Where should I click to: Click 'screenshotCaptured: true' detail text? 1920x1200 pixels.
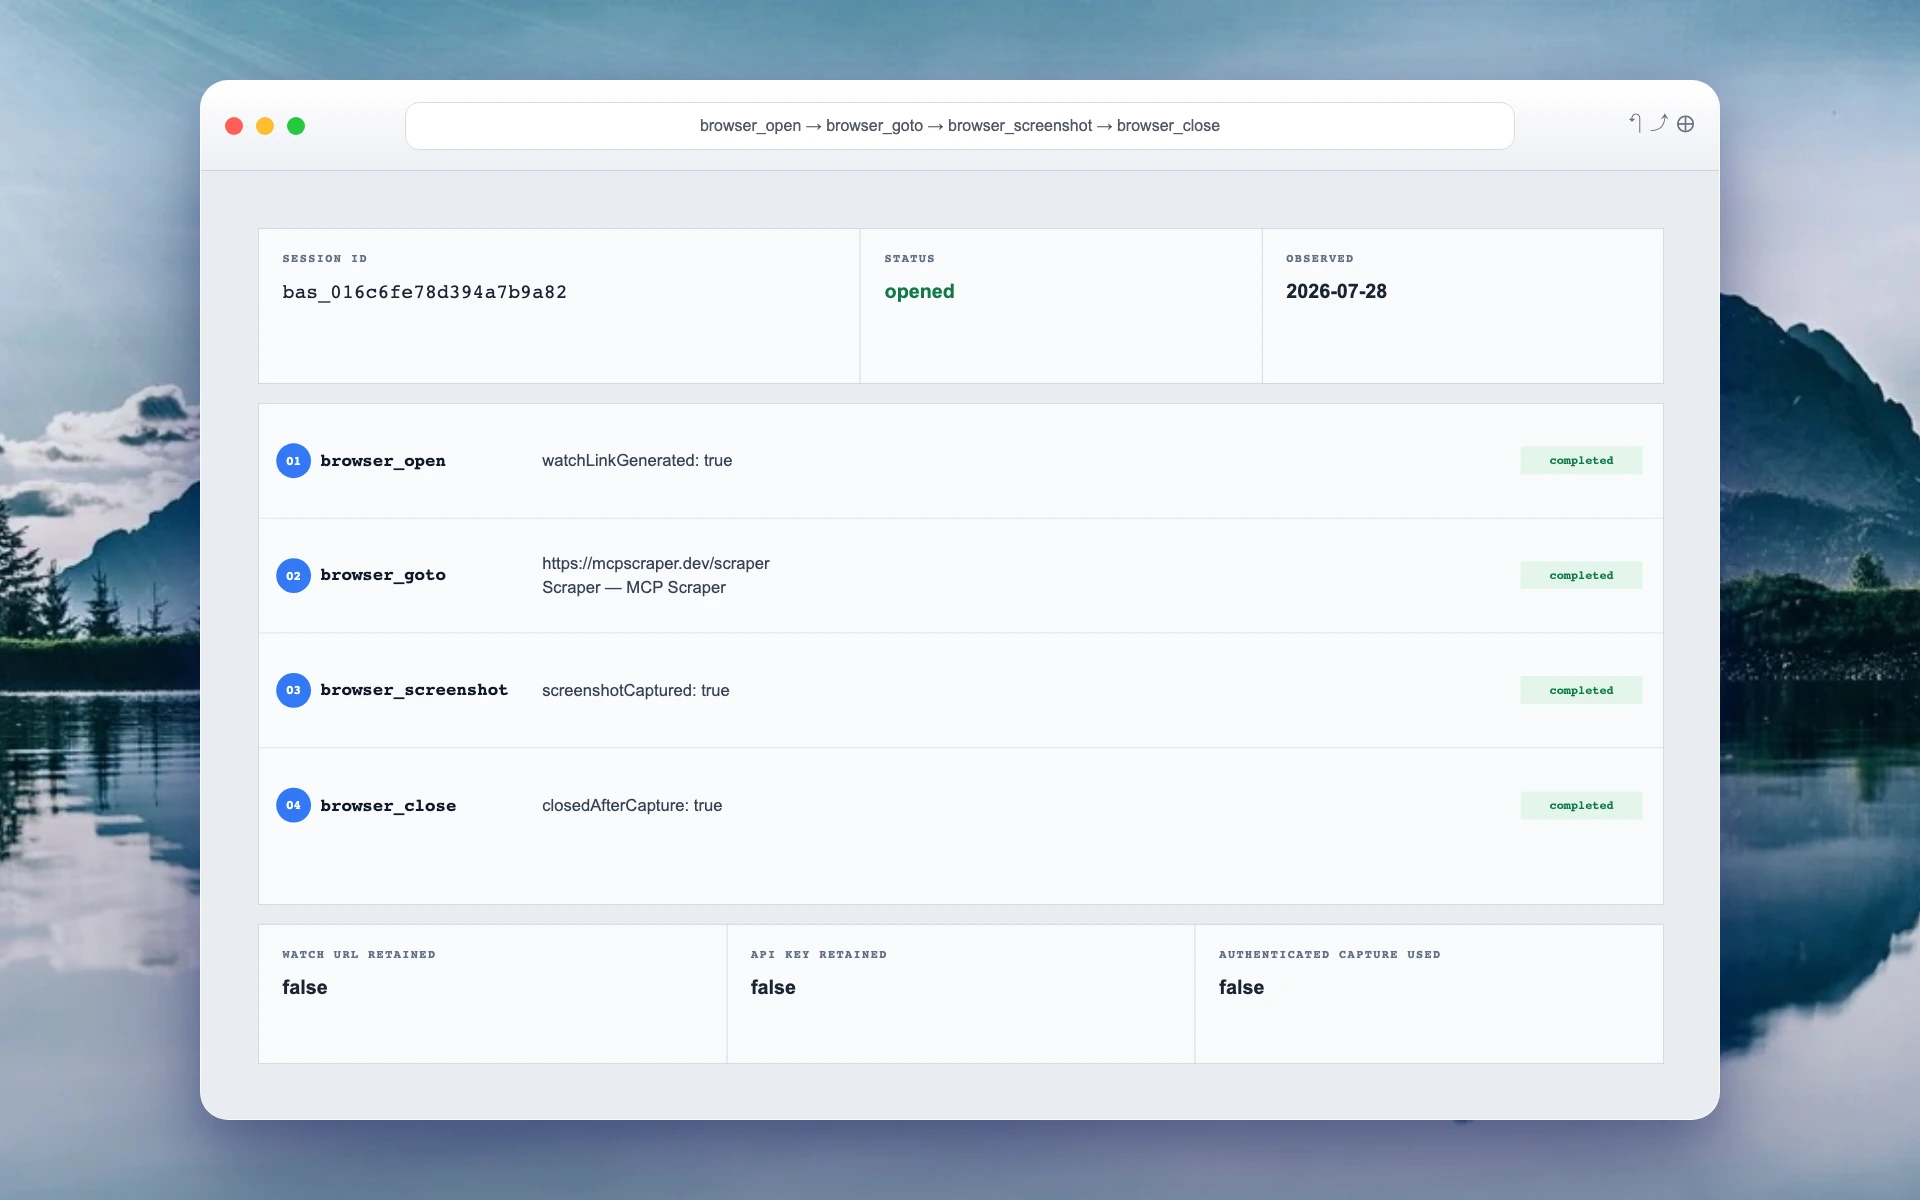click(x=636, y=691)
